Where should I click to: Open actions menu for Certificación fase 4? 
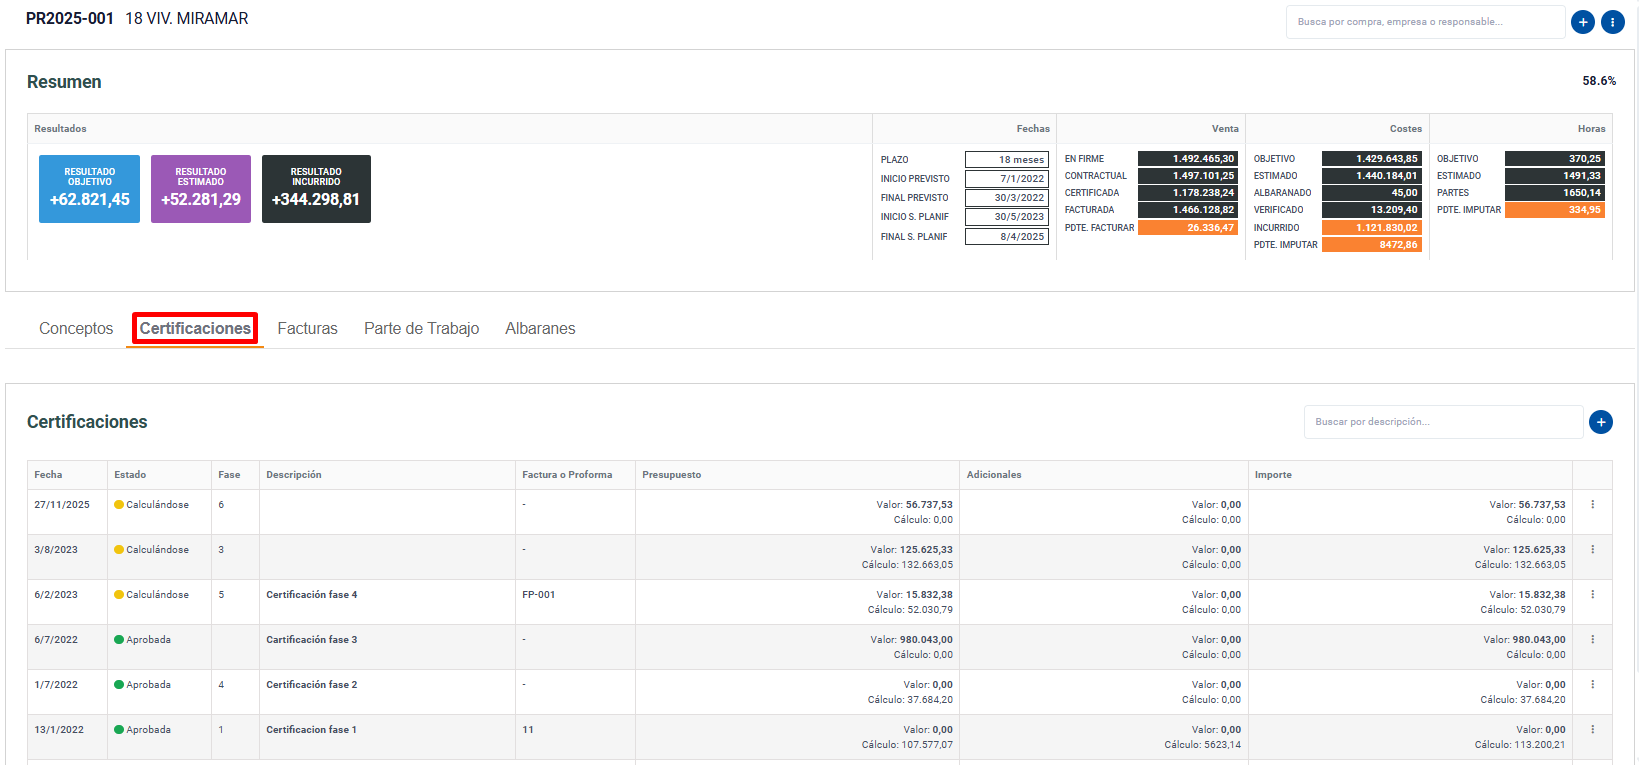click(1592, 595)
